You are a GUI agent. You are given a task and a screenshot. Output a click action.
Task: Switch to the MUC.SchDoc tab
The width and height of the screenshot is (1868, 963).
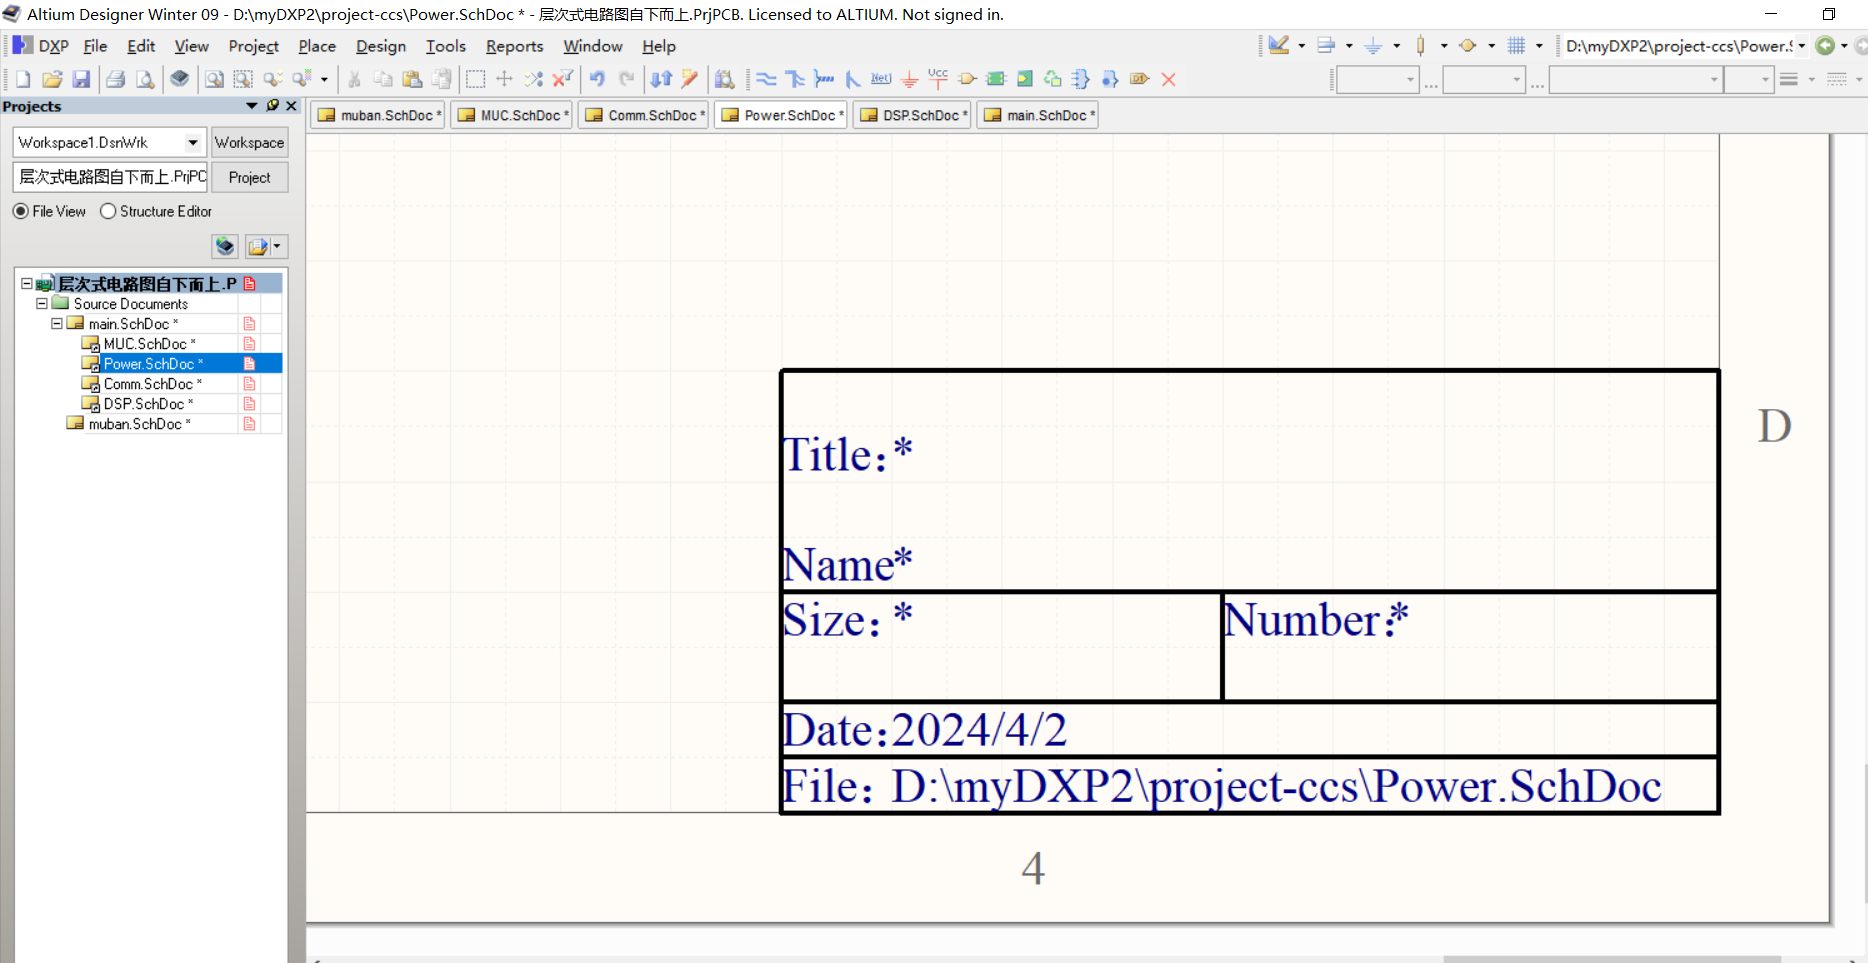(512, 115)
